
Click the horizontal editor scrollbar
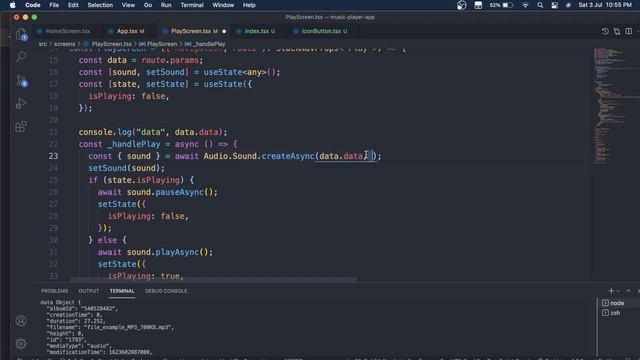[213, 280]
